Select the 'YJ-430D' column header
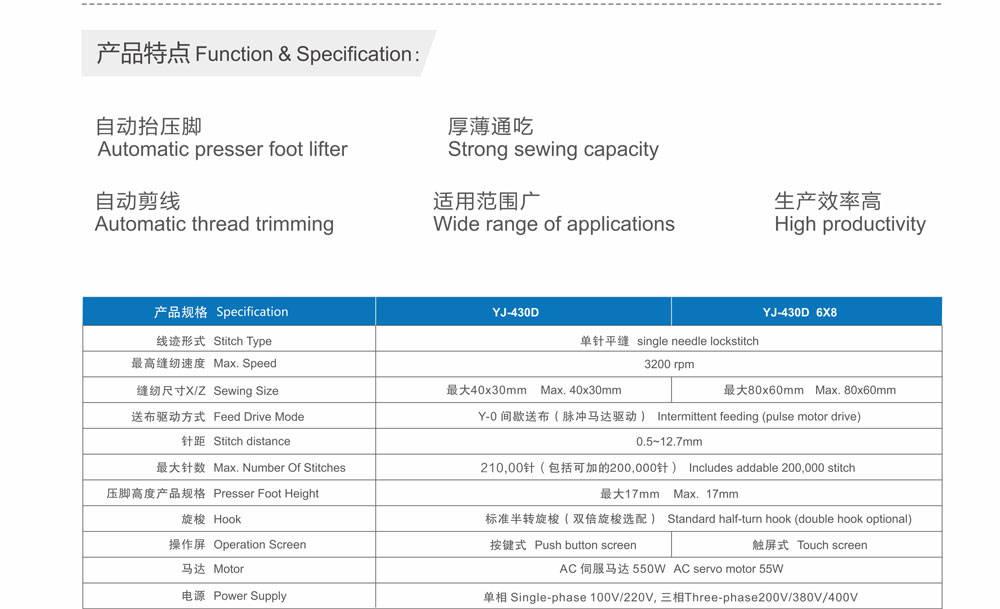1000x609 pixels. [x=515, y=312]
